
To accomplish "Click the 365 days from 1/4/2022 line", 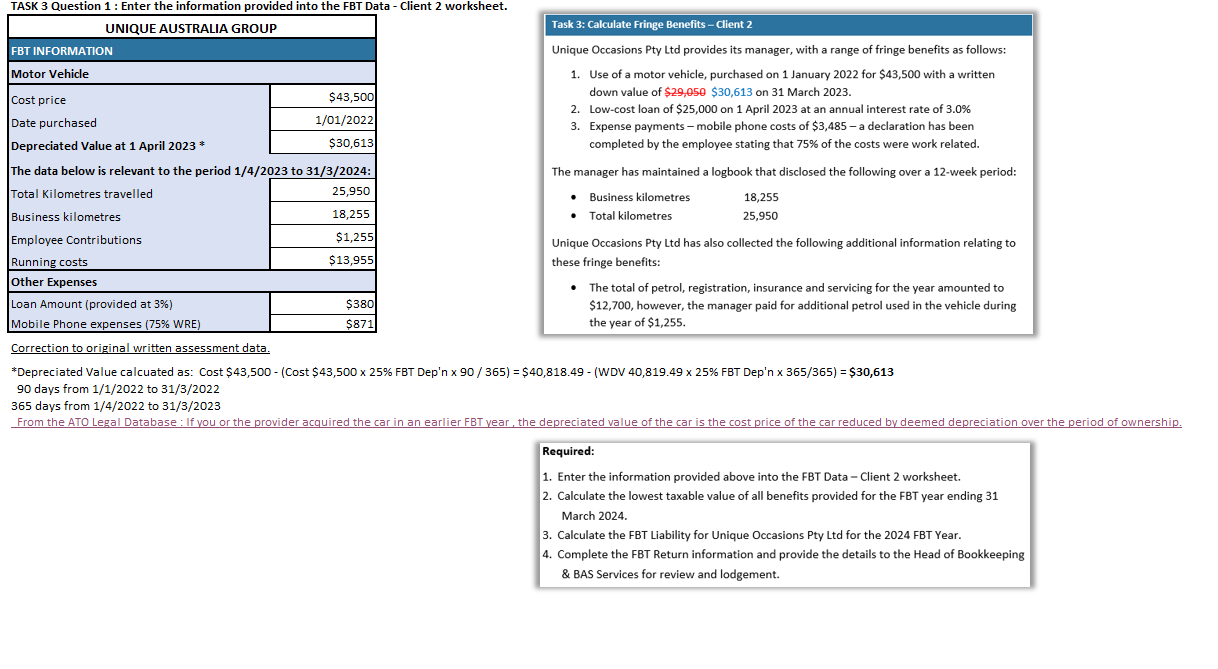I will [x=115, y=405].
